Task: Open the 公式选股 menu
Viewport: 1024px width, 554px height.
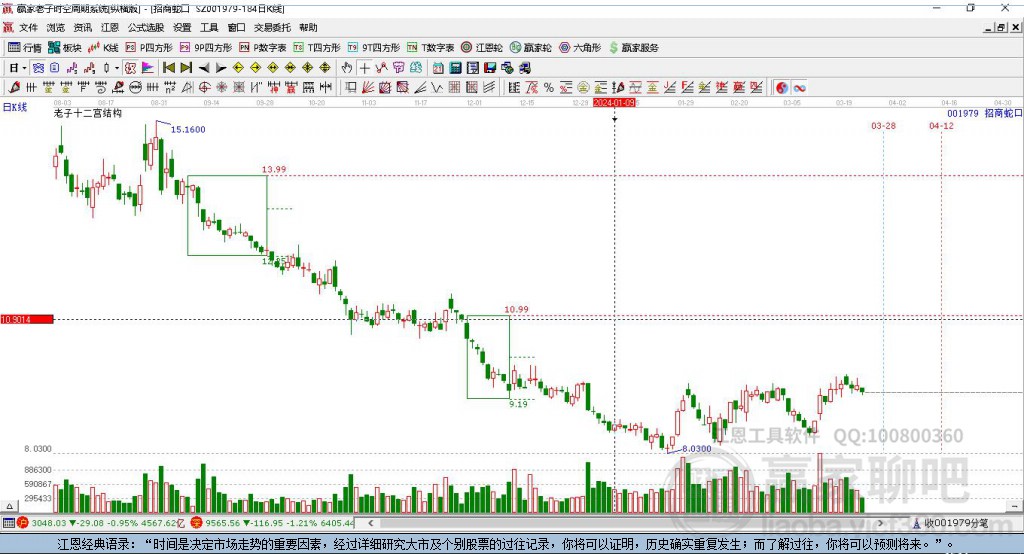Action: [146, 27]
